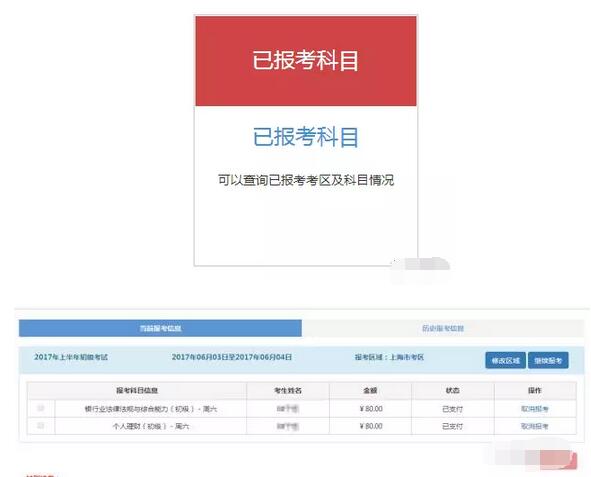Screen dimensions: 591x477
Task: Switch to the 当前报考信息 tab
Action: (x=160, y=328)
